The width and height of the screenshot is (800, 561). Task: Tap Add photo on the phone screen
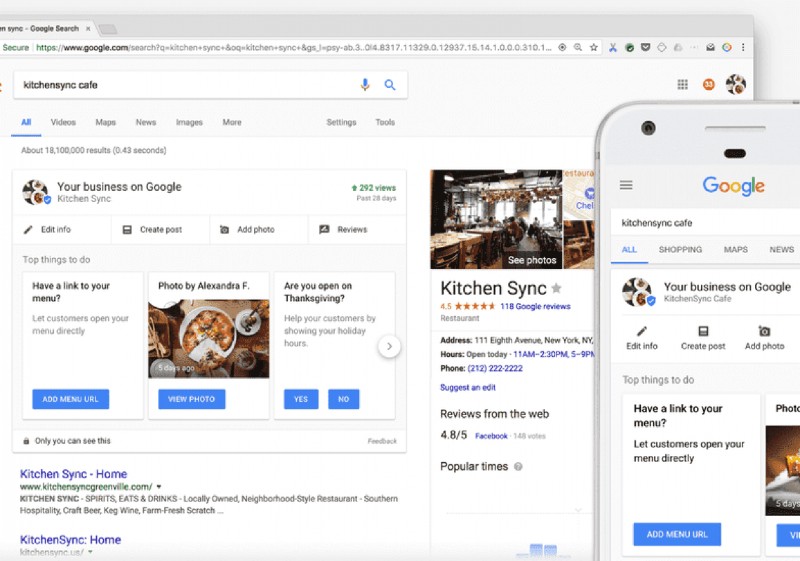(x=764, y=338)
